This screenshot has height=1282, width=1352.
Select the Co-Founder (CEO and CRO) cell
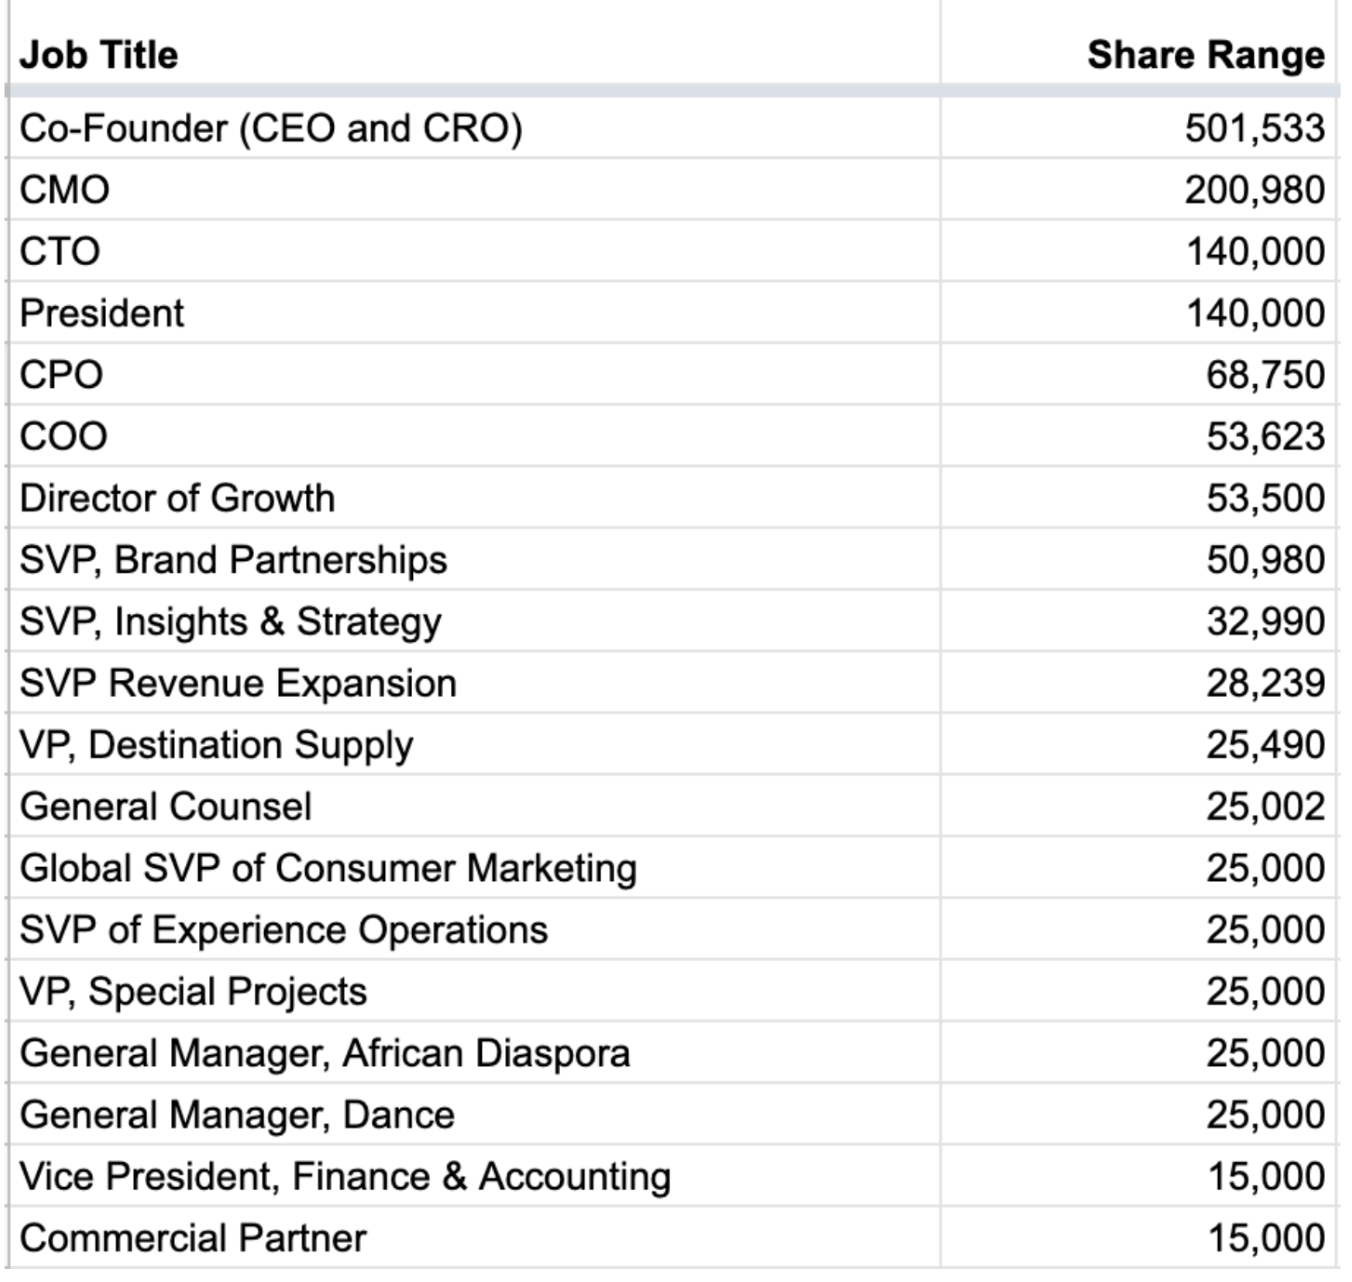(x=271, y=129)
